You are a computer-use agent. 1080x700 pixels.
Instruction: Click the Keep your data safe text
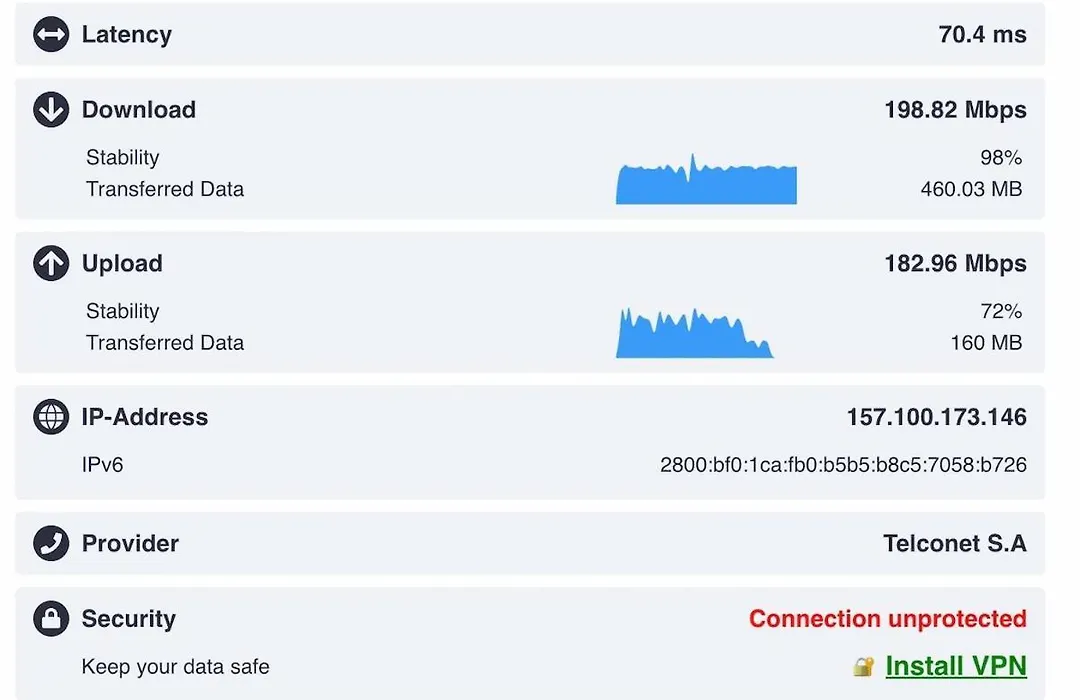176,667
